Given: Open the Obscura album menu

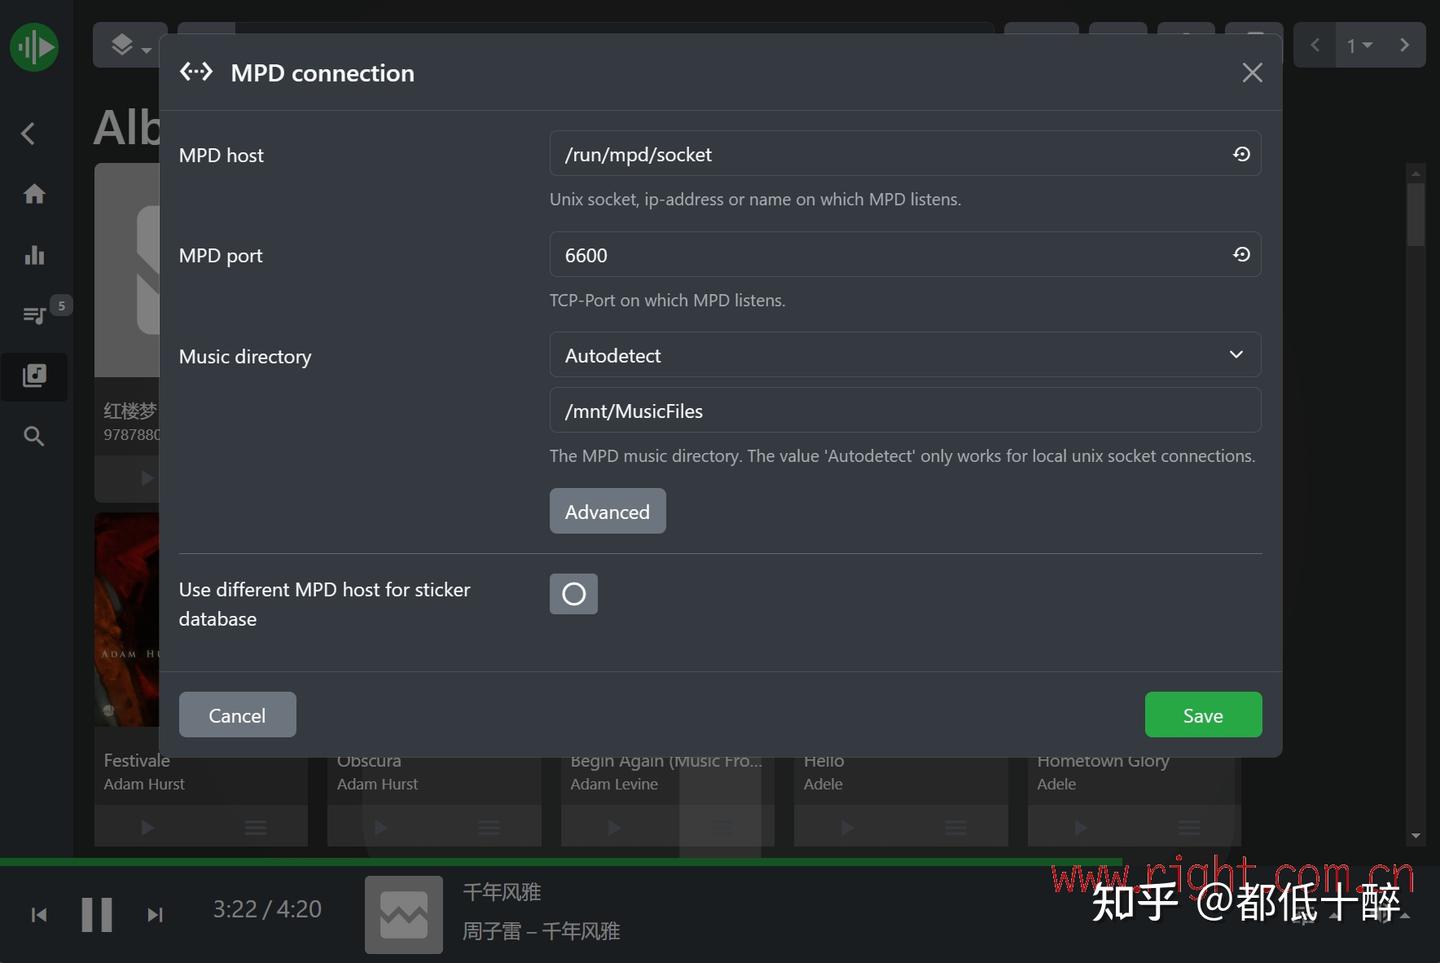Looking at the screenshot, I should pyautogui.click(x=489, y=827).
